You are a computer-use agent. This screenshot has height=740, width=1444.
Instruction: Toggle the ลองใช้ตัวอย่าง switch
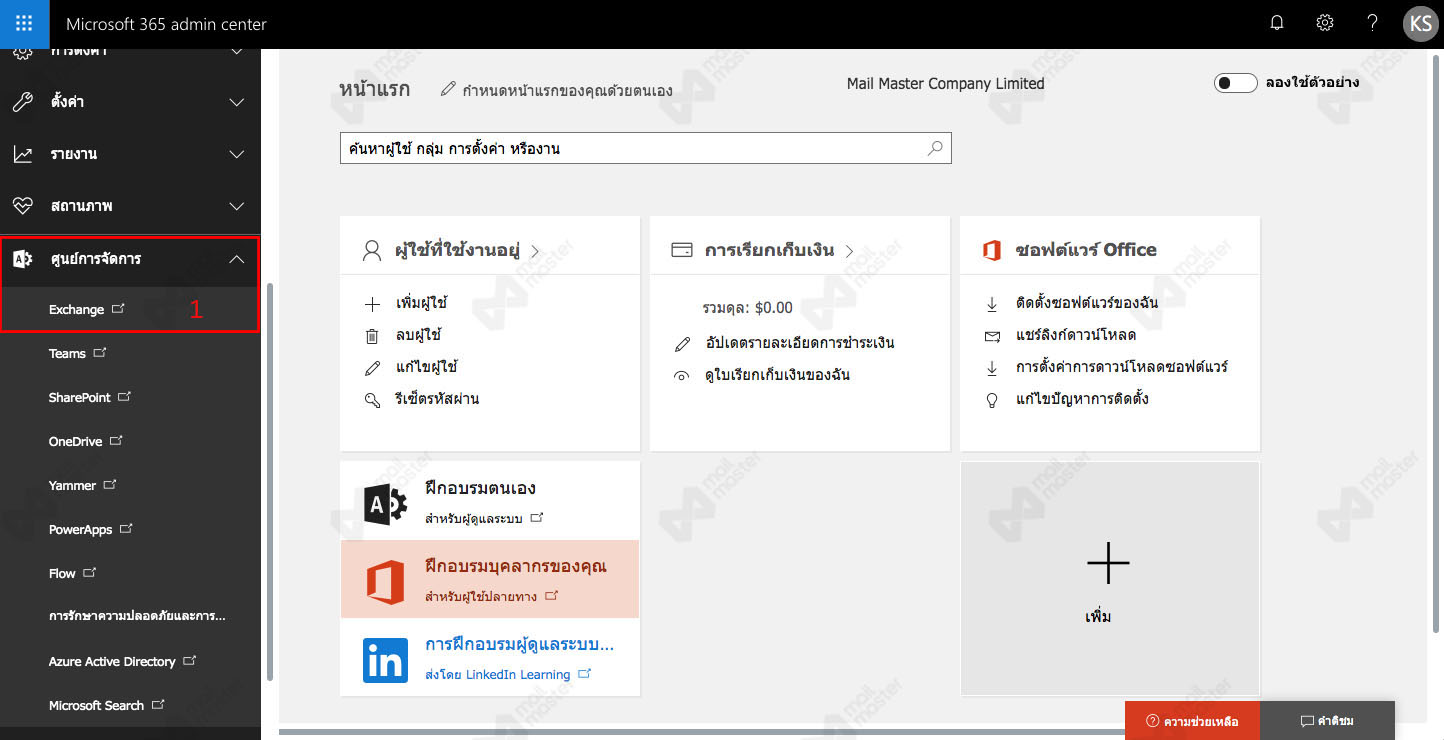click(x=1235, y=83)
